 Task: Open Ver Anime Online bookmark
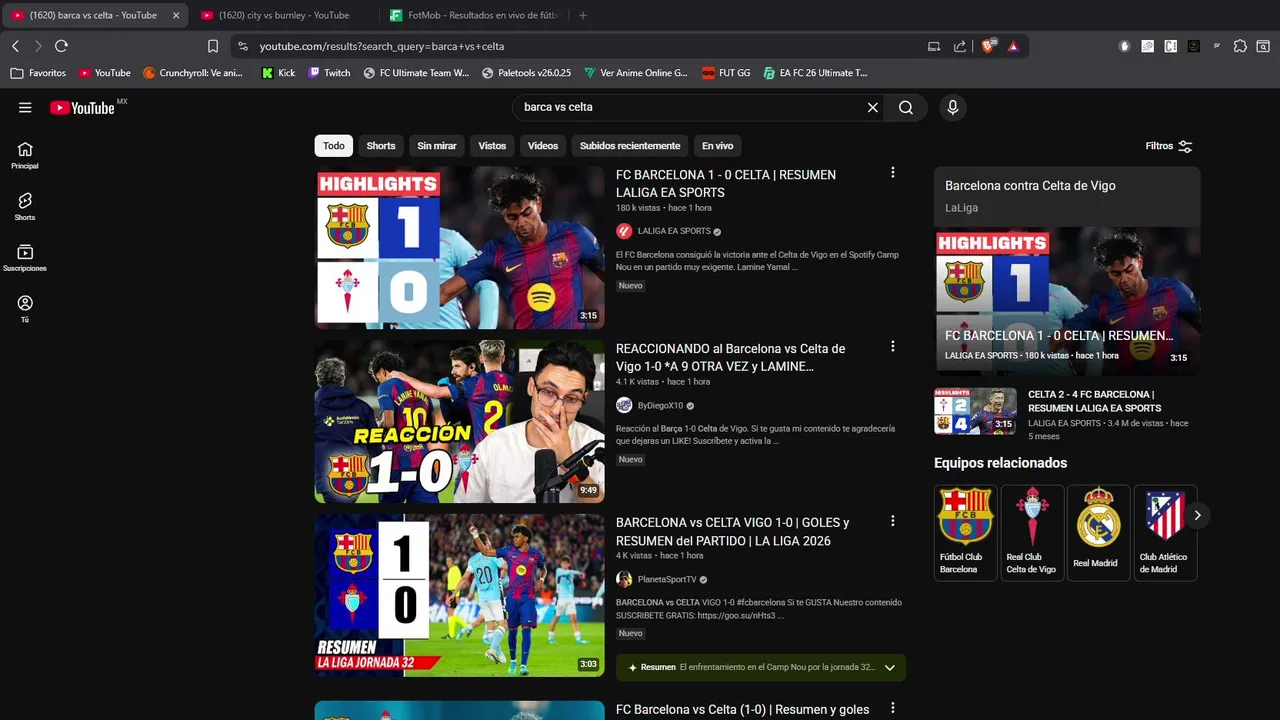(636, 73)
